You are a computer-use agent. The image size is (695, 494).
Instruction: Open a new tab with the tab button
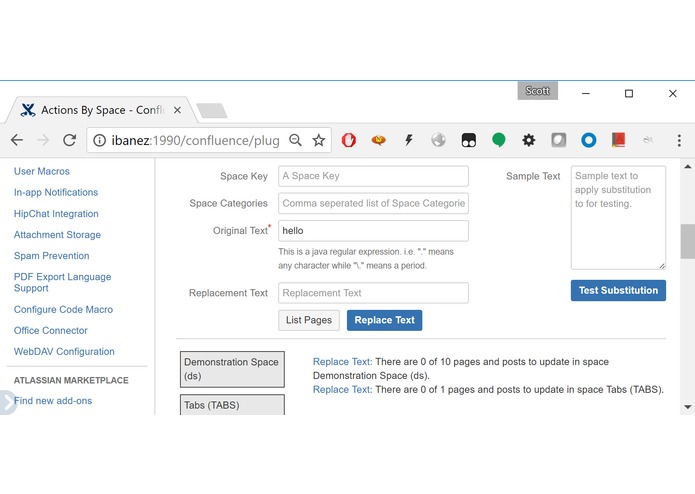pyautogui.click(x=212, y=110)
